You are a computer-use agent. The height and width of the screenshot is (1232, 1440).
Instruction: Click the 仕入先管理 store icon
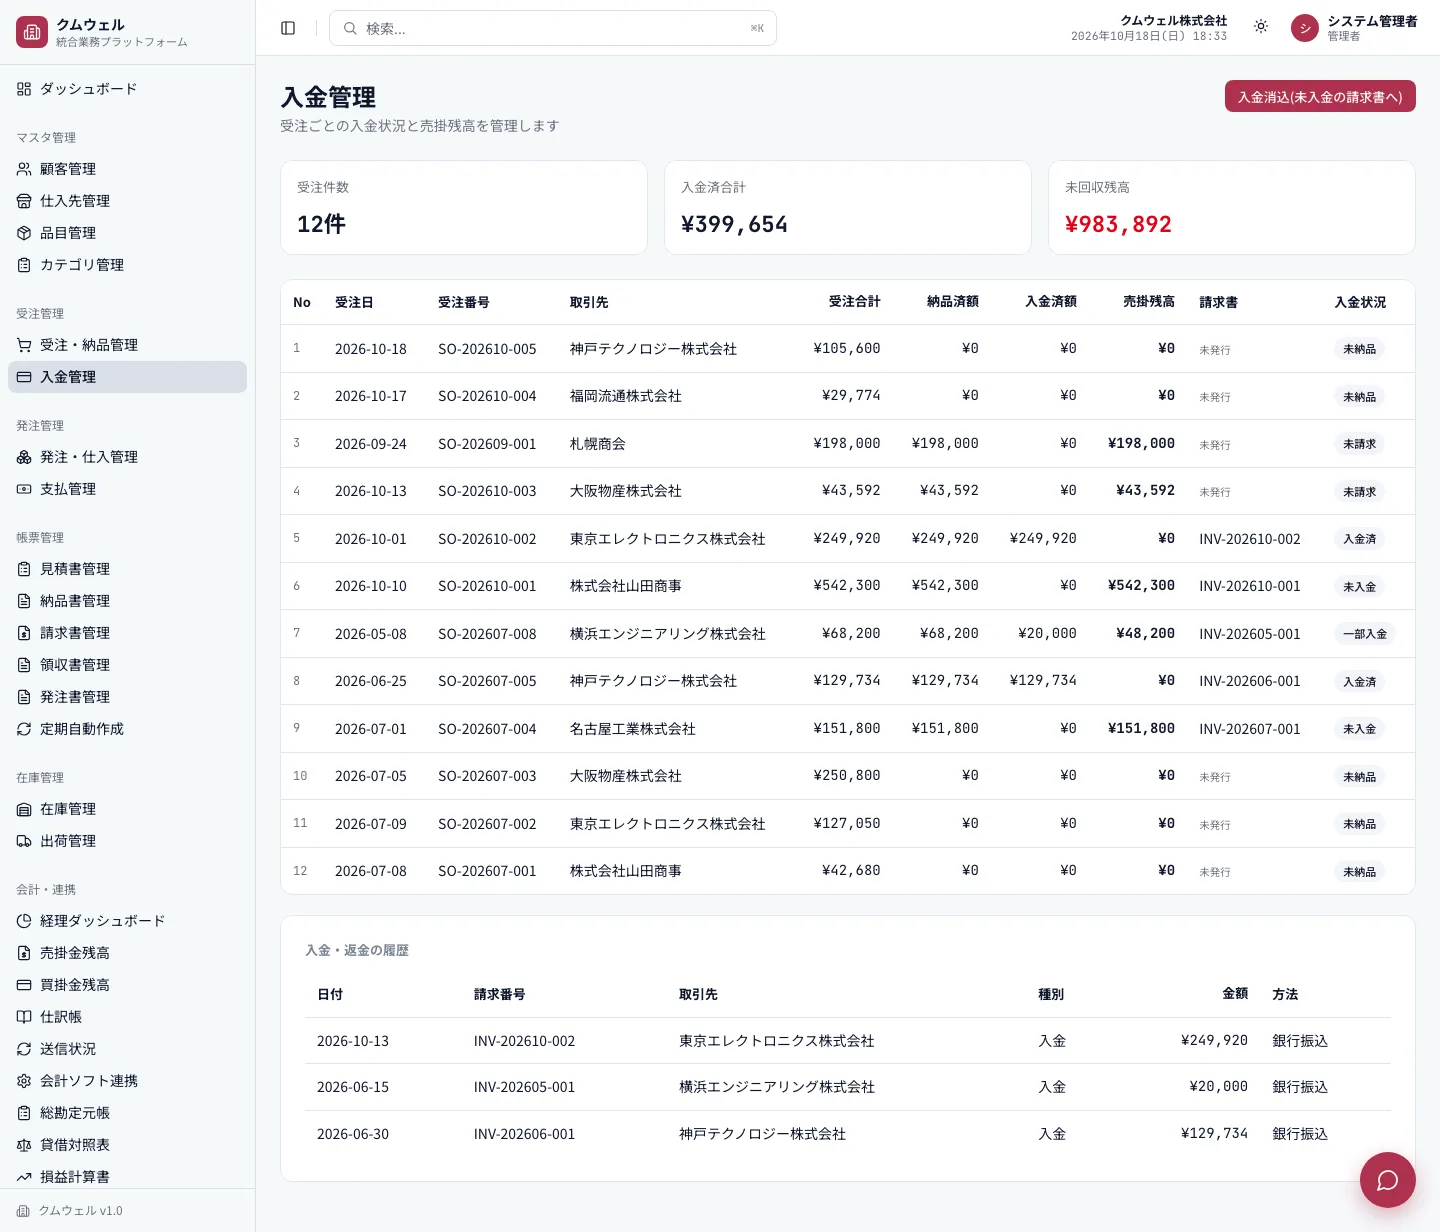click(x=24, y=201)
